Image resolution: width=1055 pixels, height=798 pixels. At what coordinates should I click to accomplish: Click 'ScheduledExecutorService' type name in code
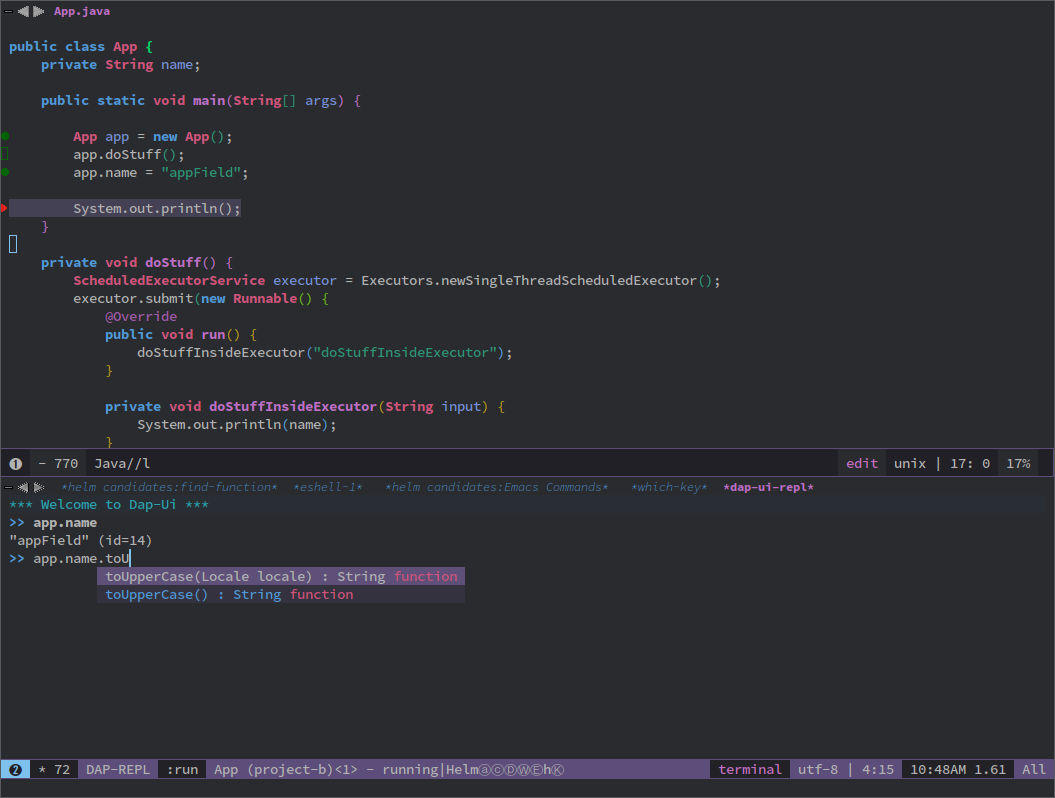pos(169,281)
